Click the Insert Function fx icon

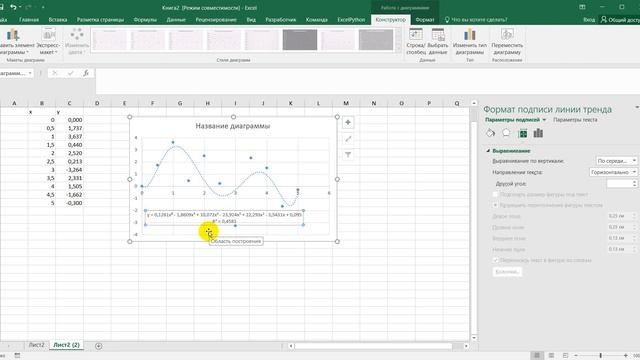[86, 73]
